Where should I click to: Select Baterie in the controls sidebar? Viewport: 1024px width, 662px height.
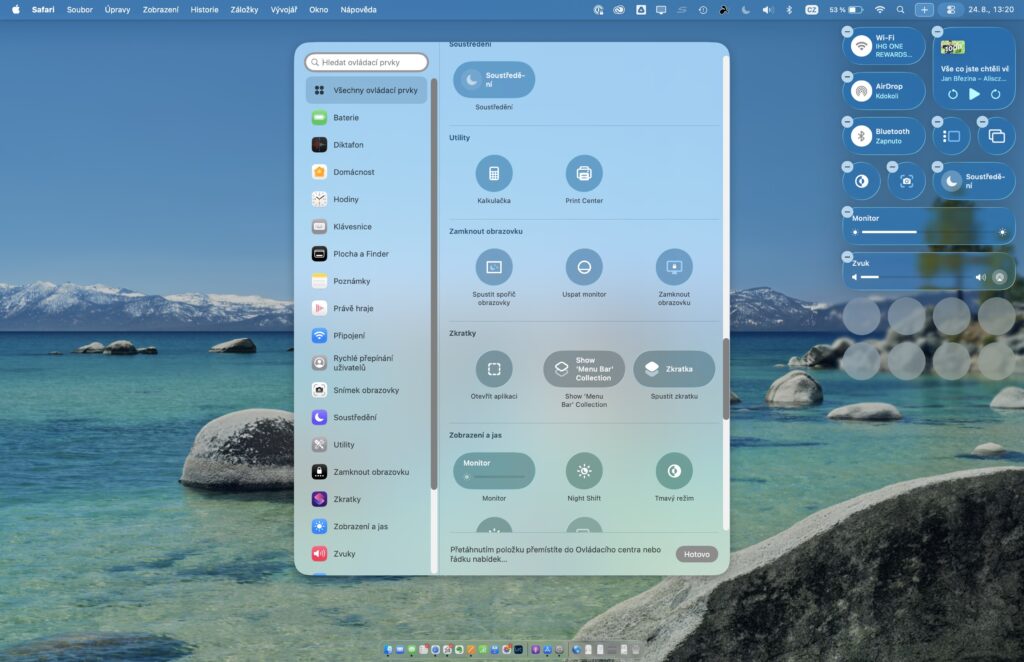coord(366,118)
